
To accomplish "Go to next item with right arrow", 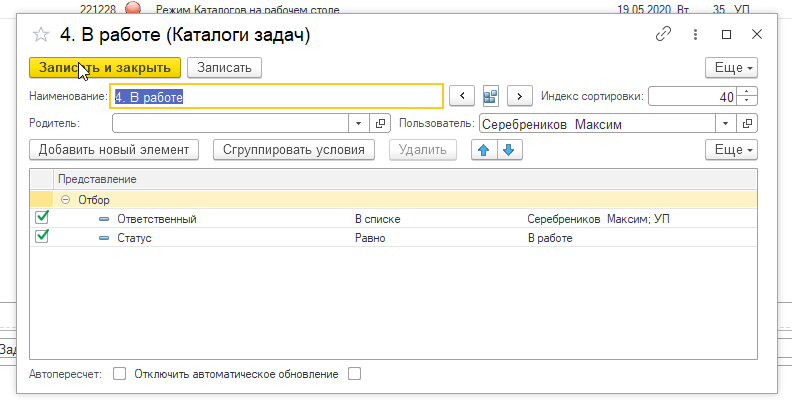I will click(518, 97).
